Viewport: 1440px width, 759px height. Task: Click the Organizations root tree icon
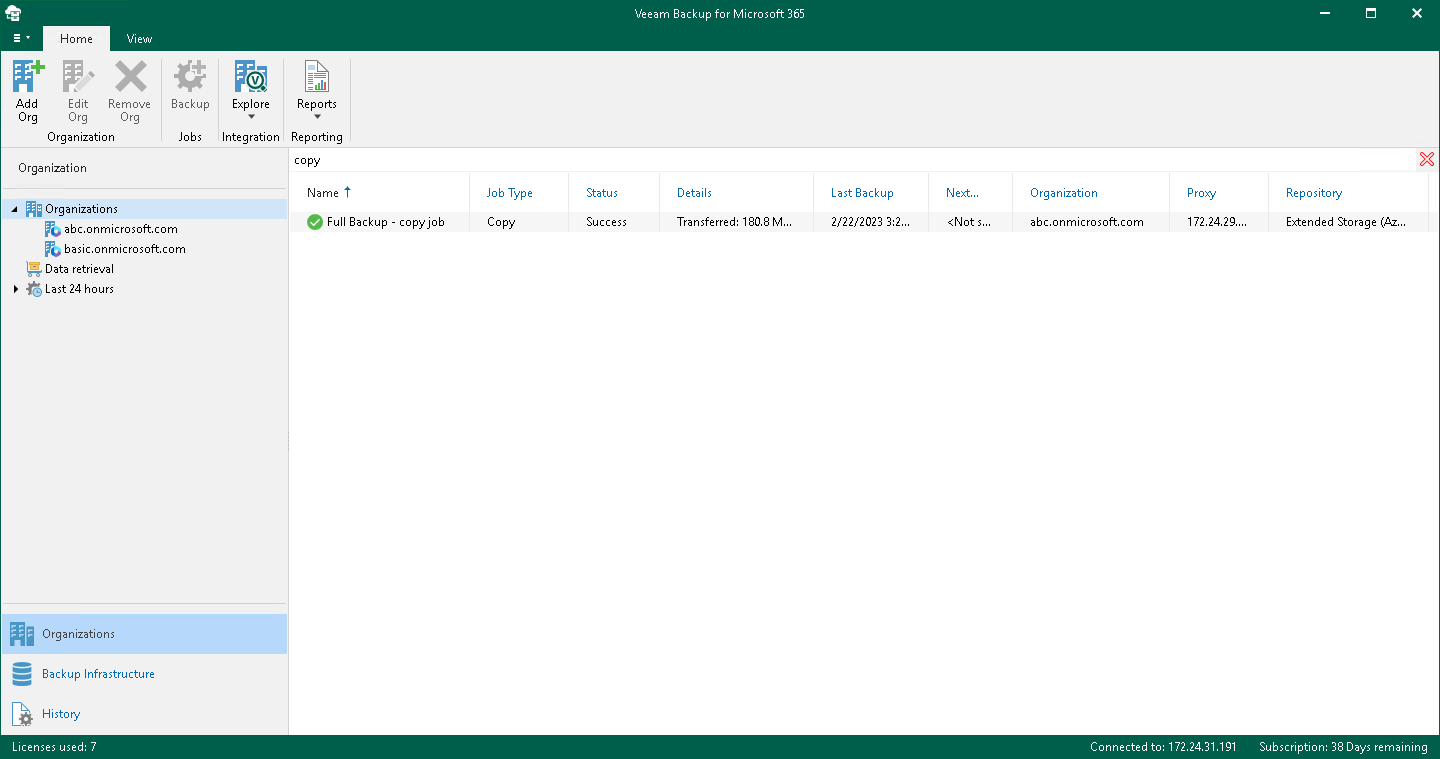pyautogui.click(x=33, y=209)
